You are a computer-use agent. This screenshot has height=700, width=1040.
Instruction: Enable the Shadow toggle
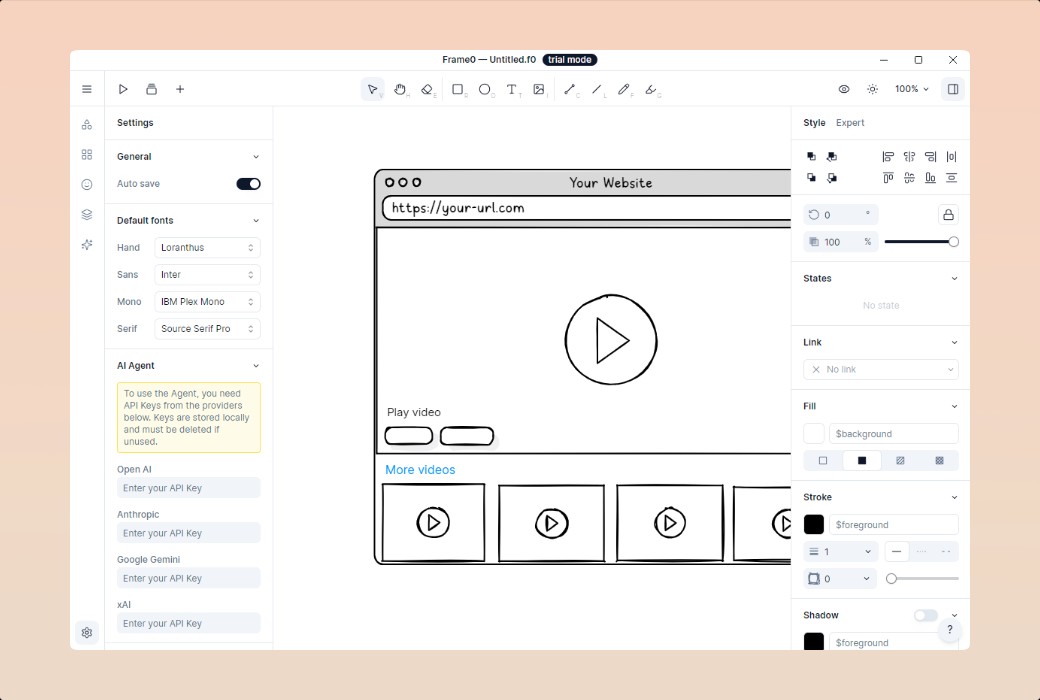coord(925,615)
